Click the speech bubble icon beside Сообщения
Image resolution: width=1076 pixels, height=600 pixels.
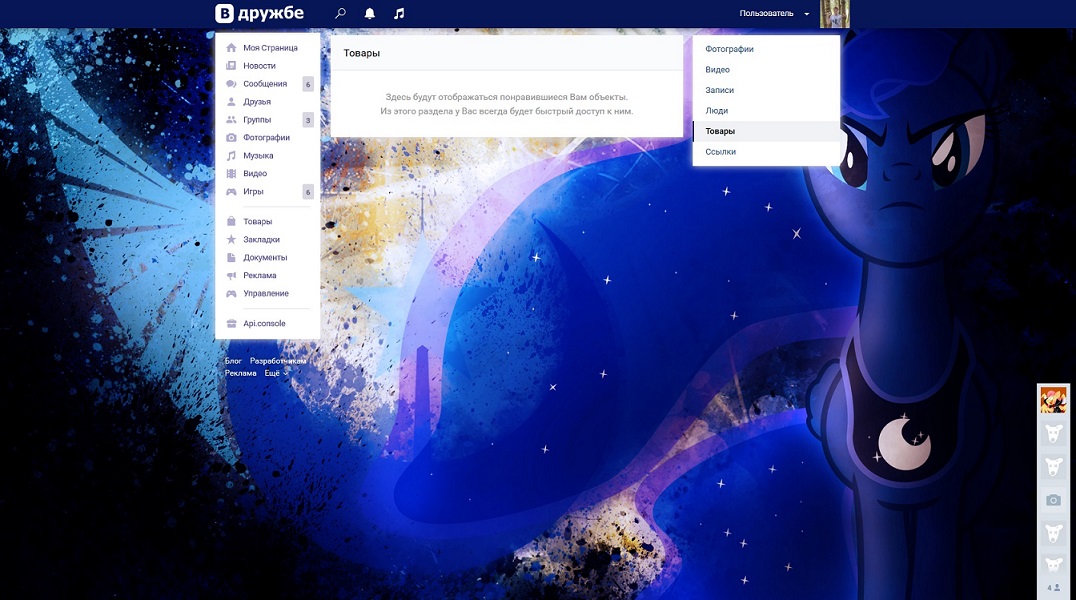point(231,84)
